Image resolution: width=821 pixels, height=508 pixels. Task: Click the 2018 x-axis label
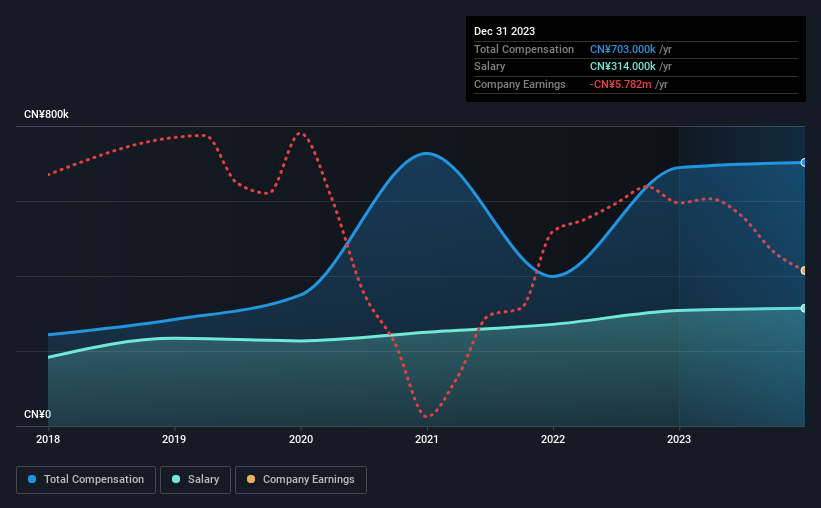[x=48, y=439]
